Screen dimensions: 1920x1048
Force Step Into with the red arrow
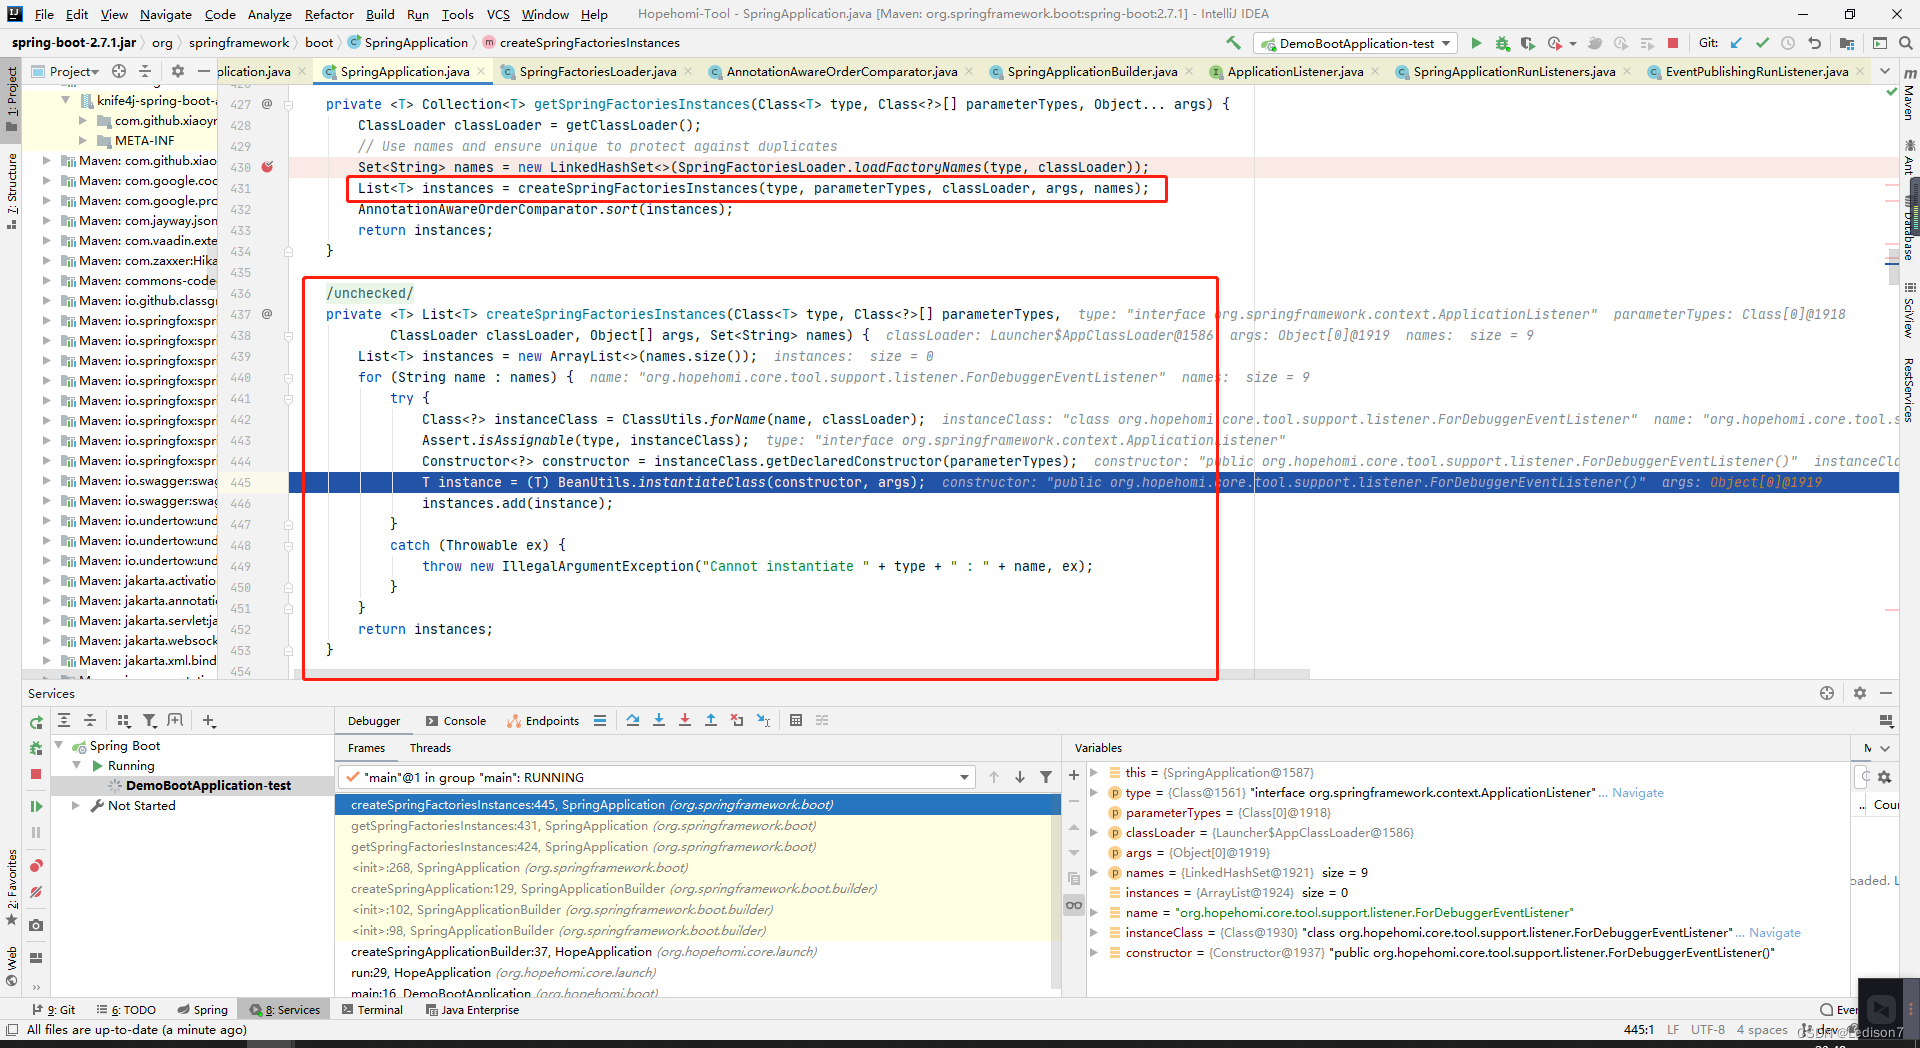point(685,720)
